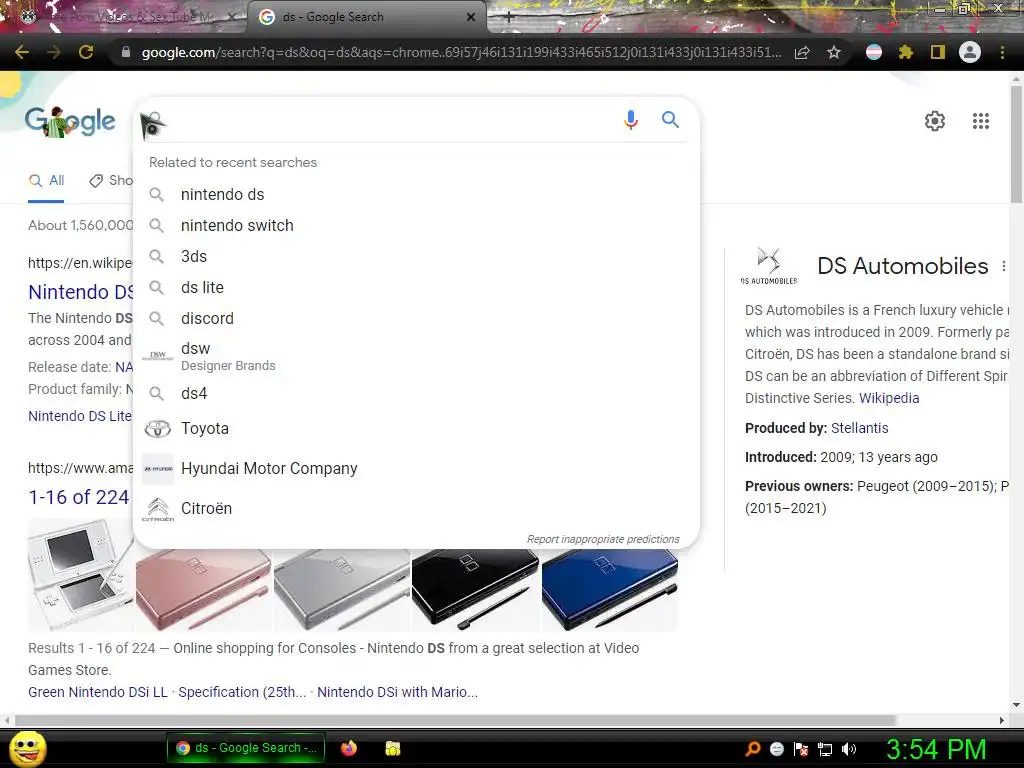Image resolution: width=1024 pixels, height=768 pixels.
Task: Open the blue Nintendo DS Lite thumbnail
Action: click(x=609, y=590)
